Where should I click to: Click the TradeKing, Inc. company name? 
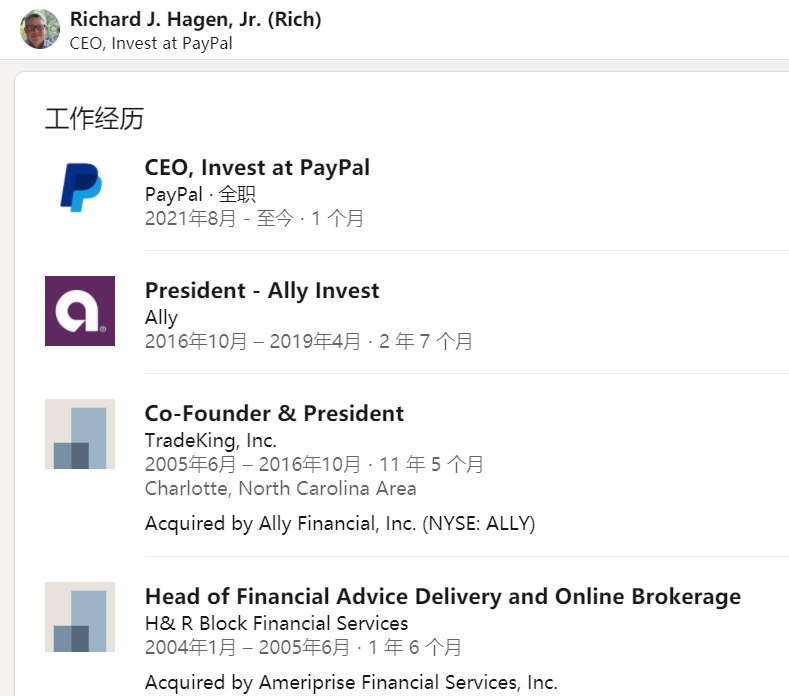point(210,441)
